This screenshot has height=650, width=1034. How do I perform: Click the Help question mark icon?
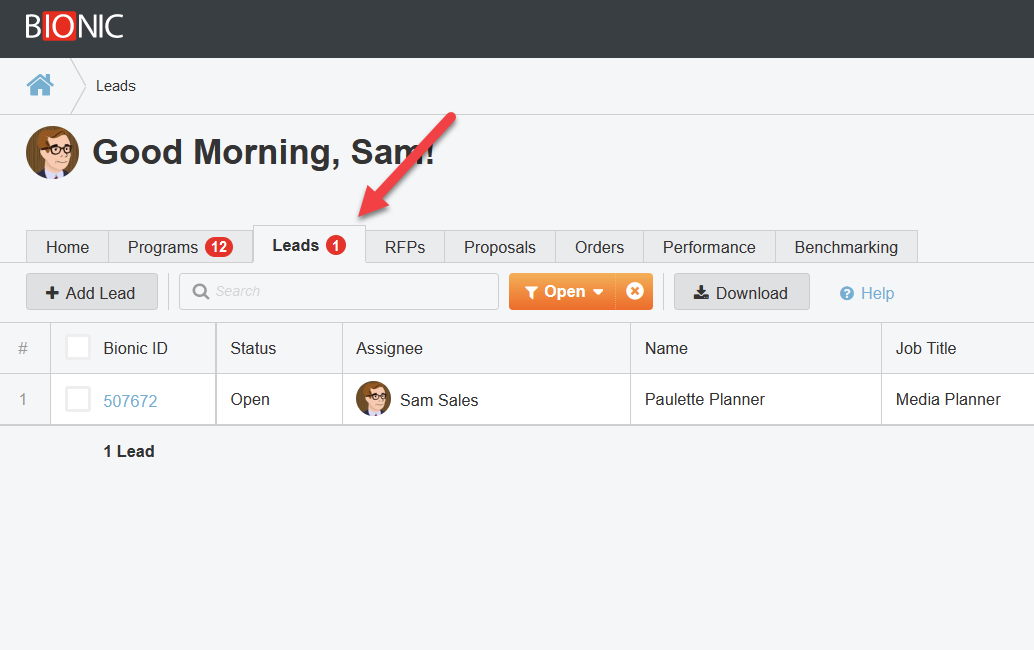pyautogui.click(x=847, y=293)
